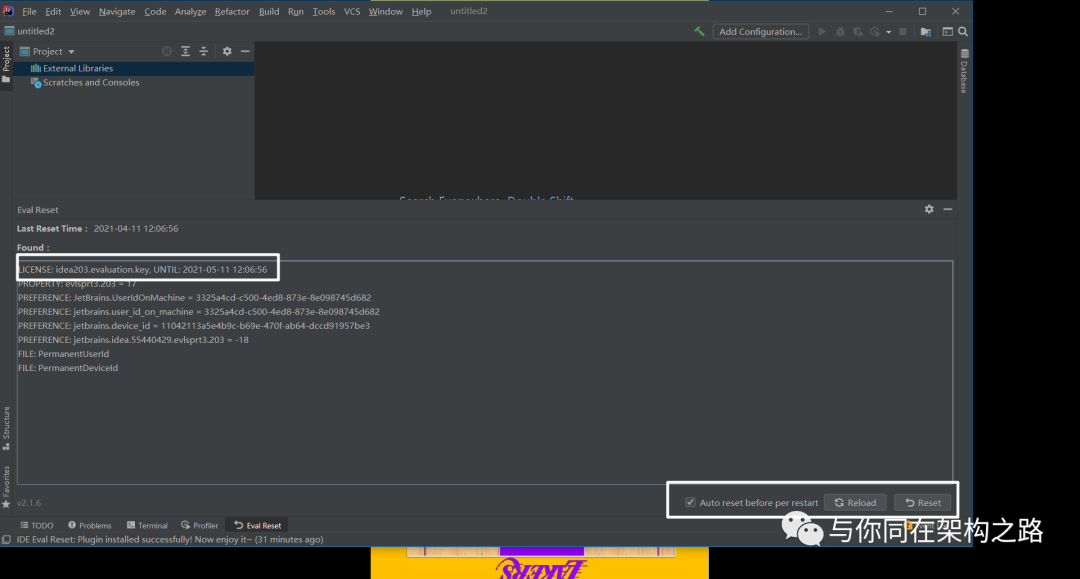Click the LICENSE idea203.evaluation.key line
The image size is (1080, 579).
point(143,270)
